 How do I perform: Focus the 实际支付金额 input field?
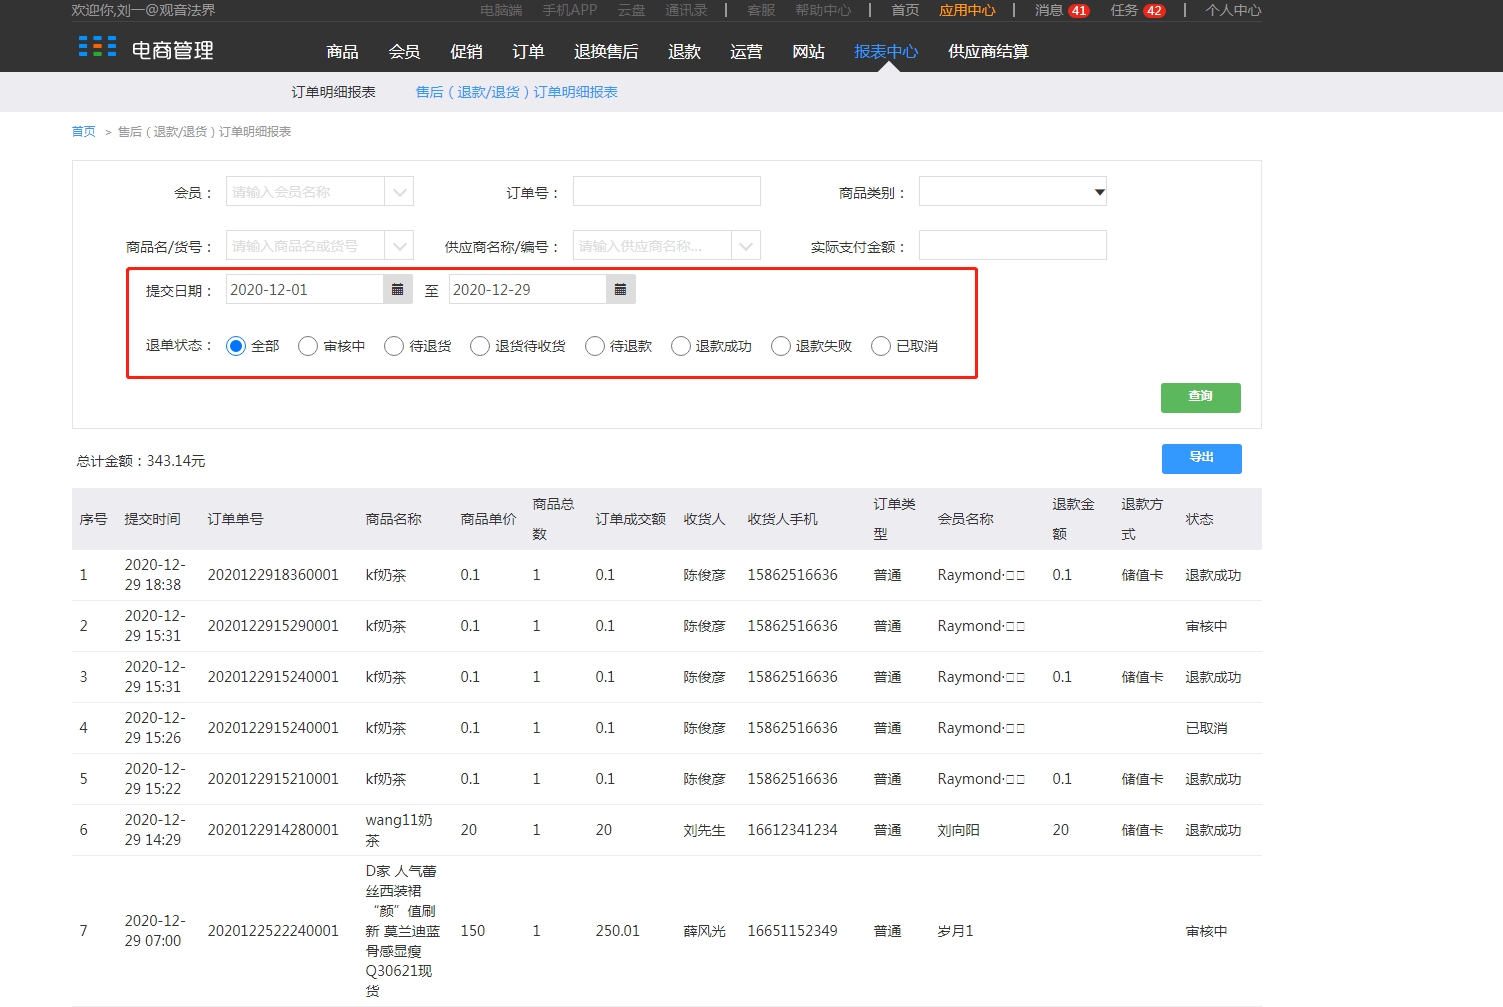pyautogui.click(x=1013, y=245)
